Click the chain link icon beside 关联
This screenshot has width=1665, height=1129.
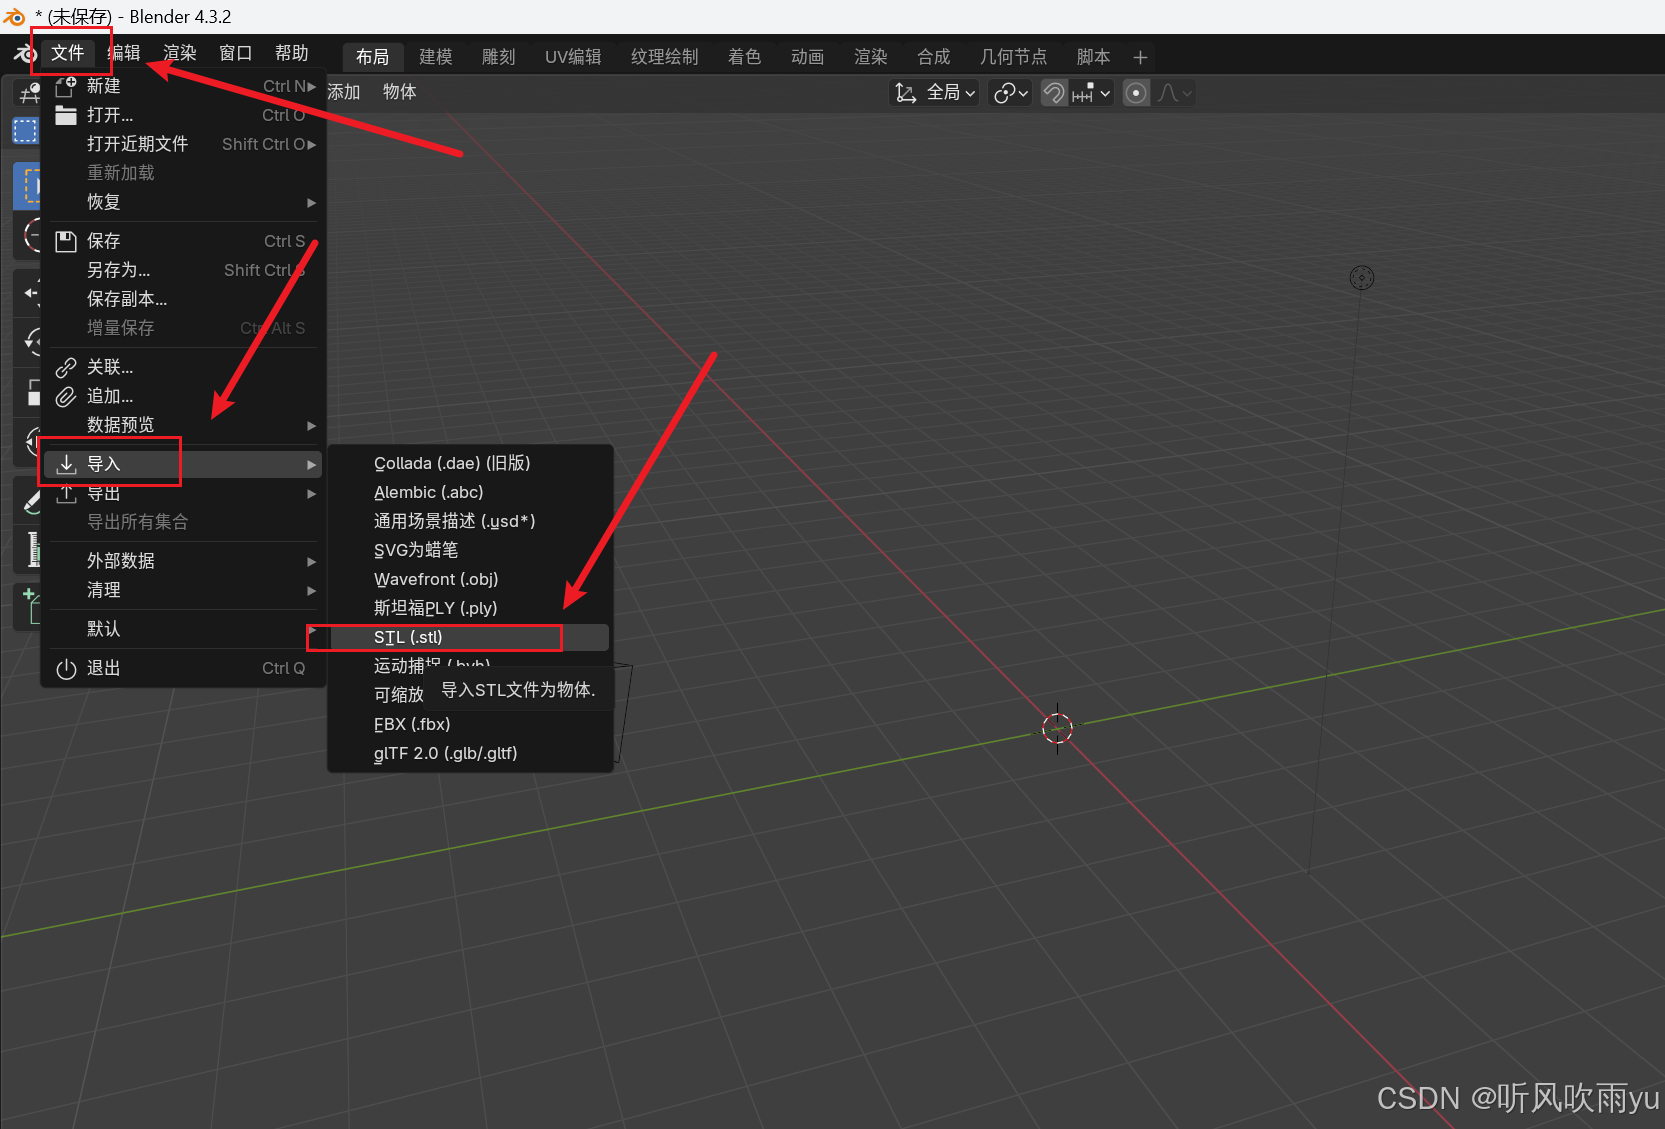point(66,367)
